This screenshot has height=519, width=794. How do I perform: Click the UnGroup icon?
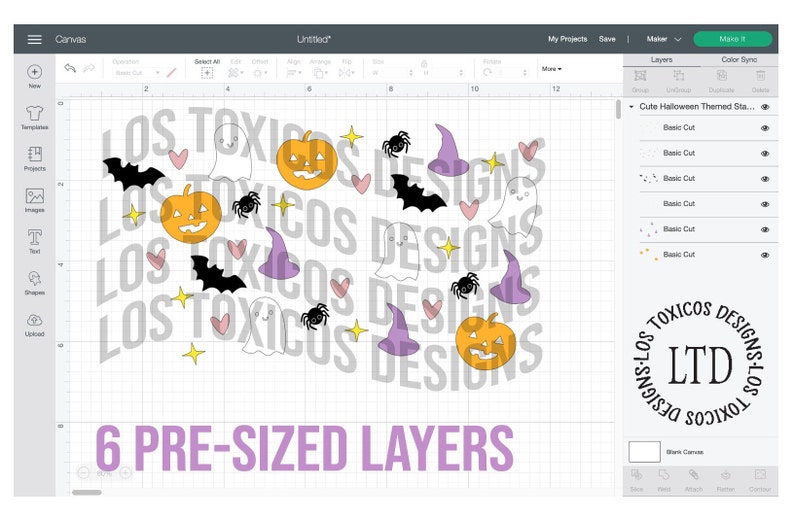pos(679,76)
